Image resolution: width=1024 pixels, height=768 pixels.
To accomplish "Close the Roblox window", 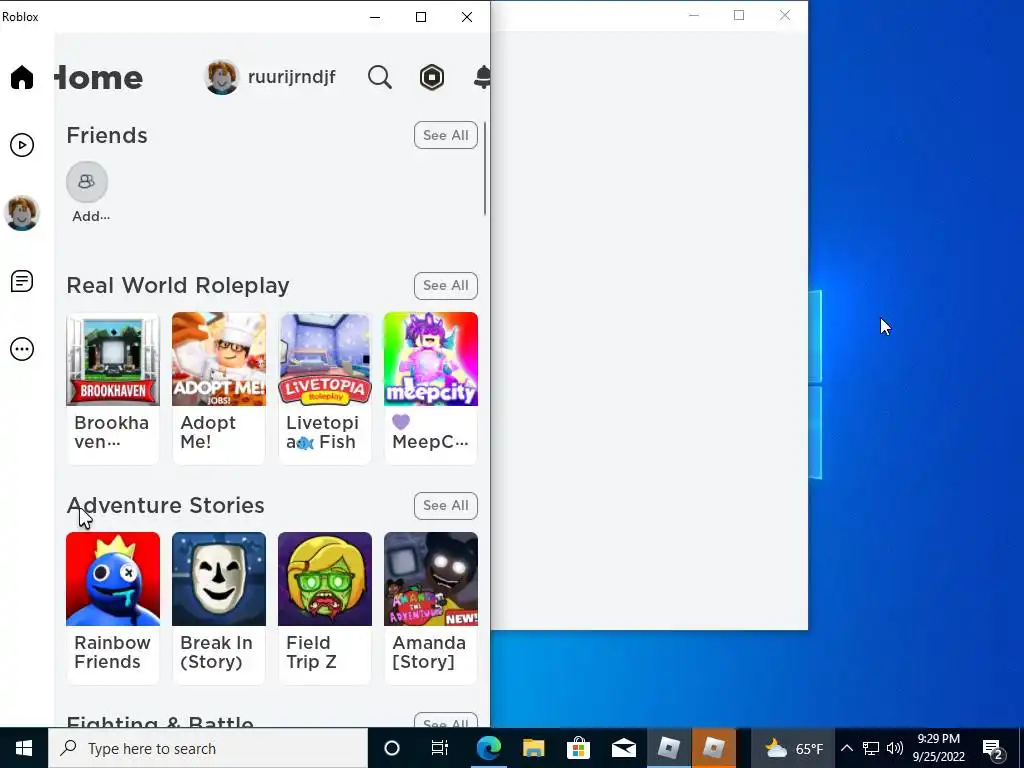I will coord(467,17).
